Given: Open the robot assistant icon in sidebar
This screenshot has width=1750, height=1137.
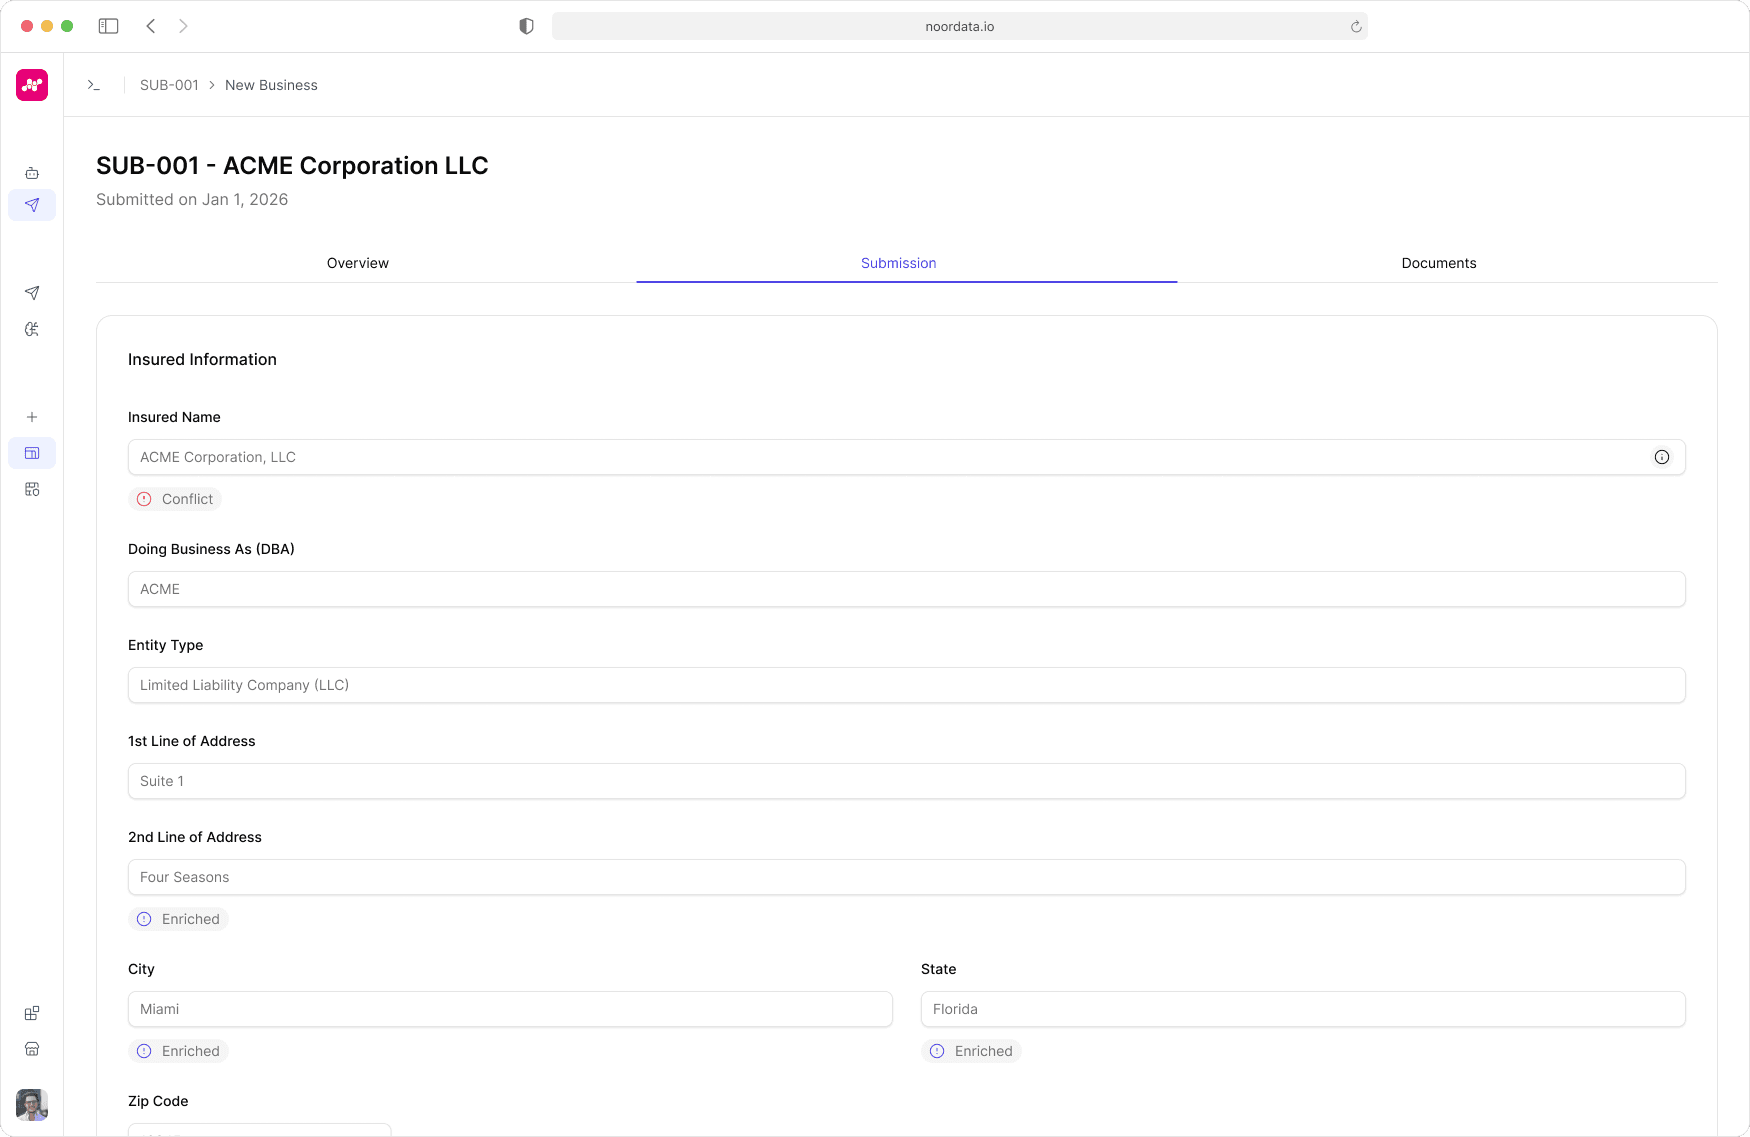Looking at the screenshot, I should click(32, 173).
